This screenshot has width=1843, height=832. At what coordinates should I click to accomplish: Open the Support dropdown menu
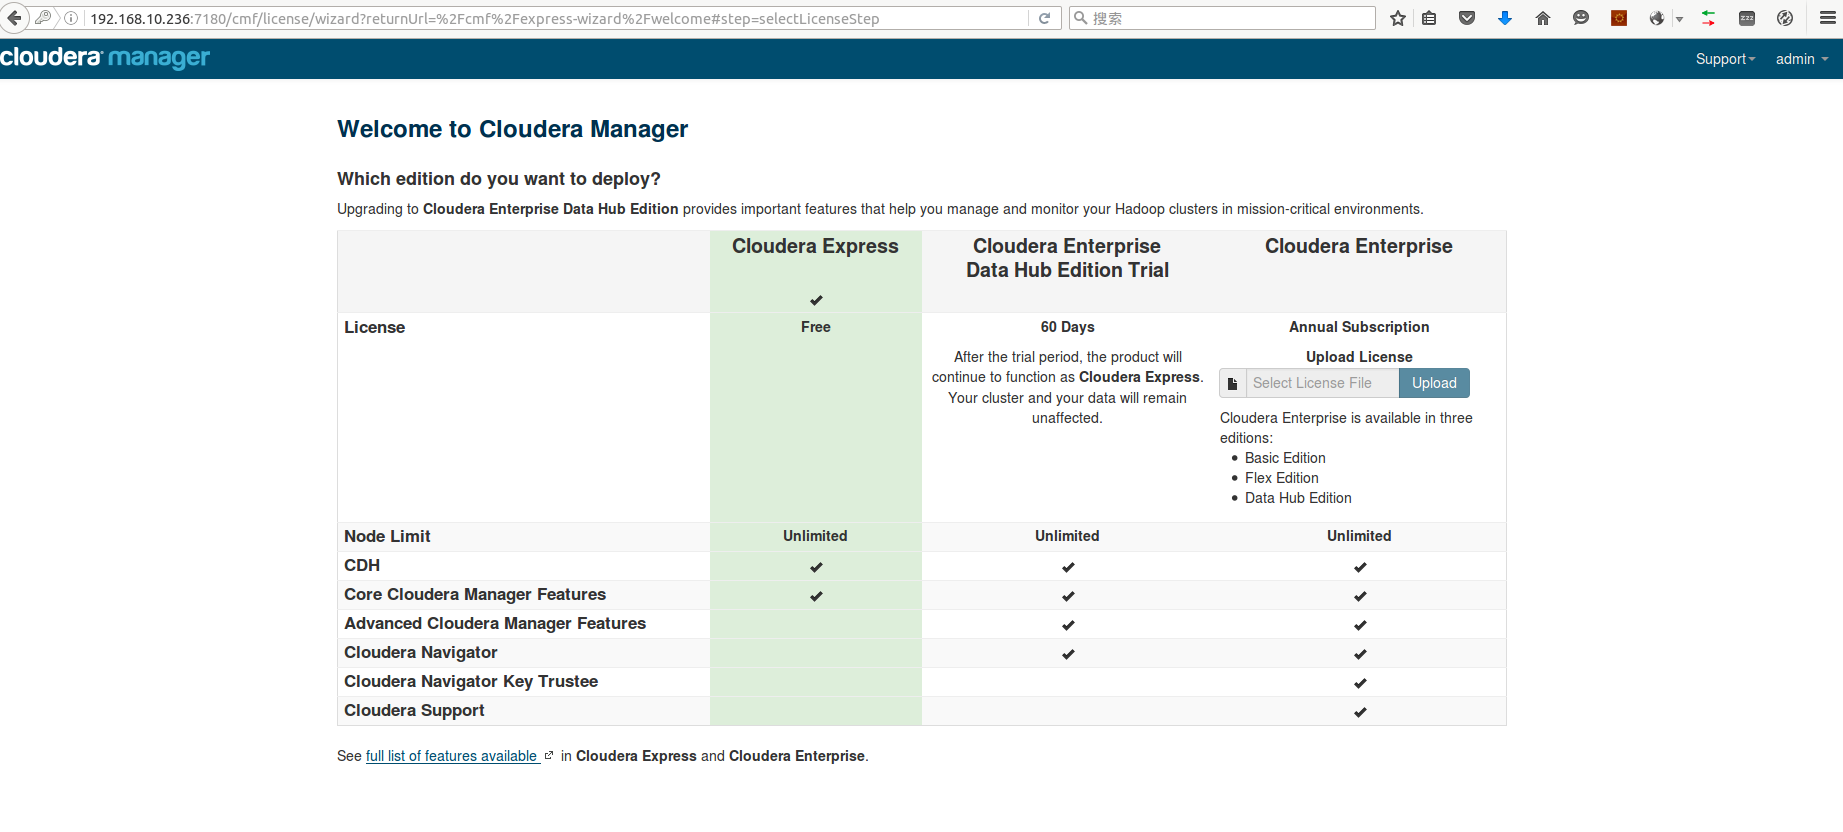pyautogui.click(x=1725, y=59)
